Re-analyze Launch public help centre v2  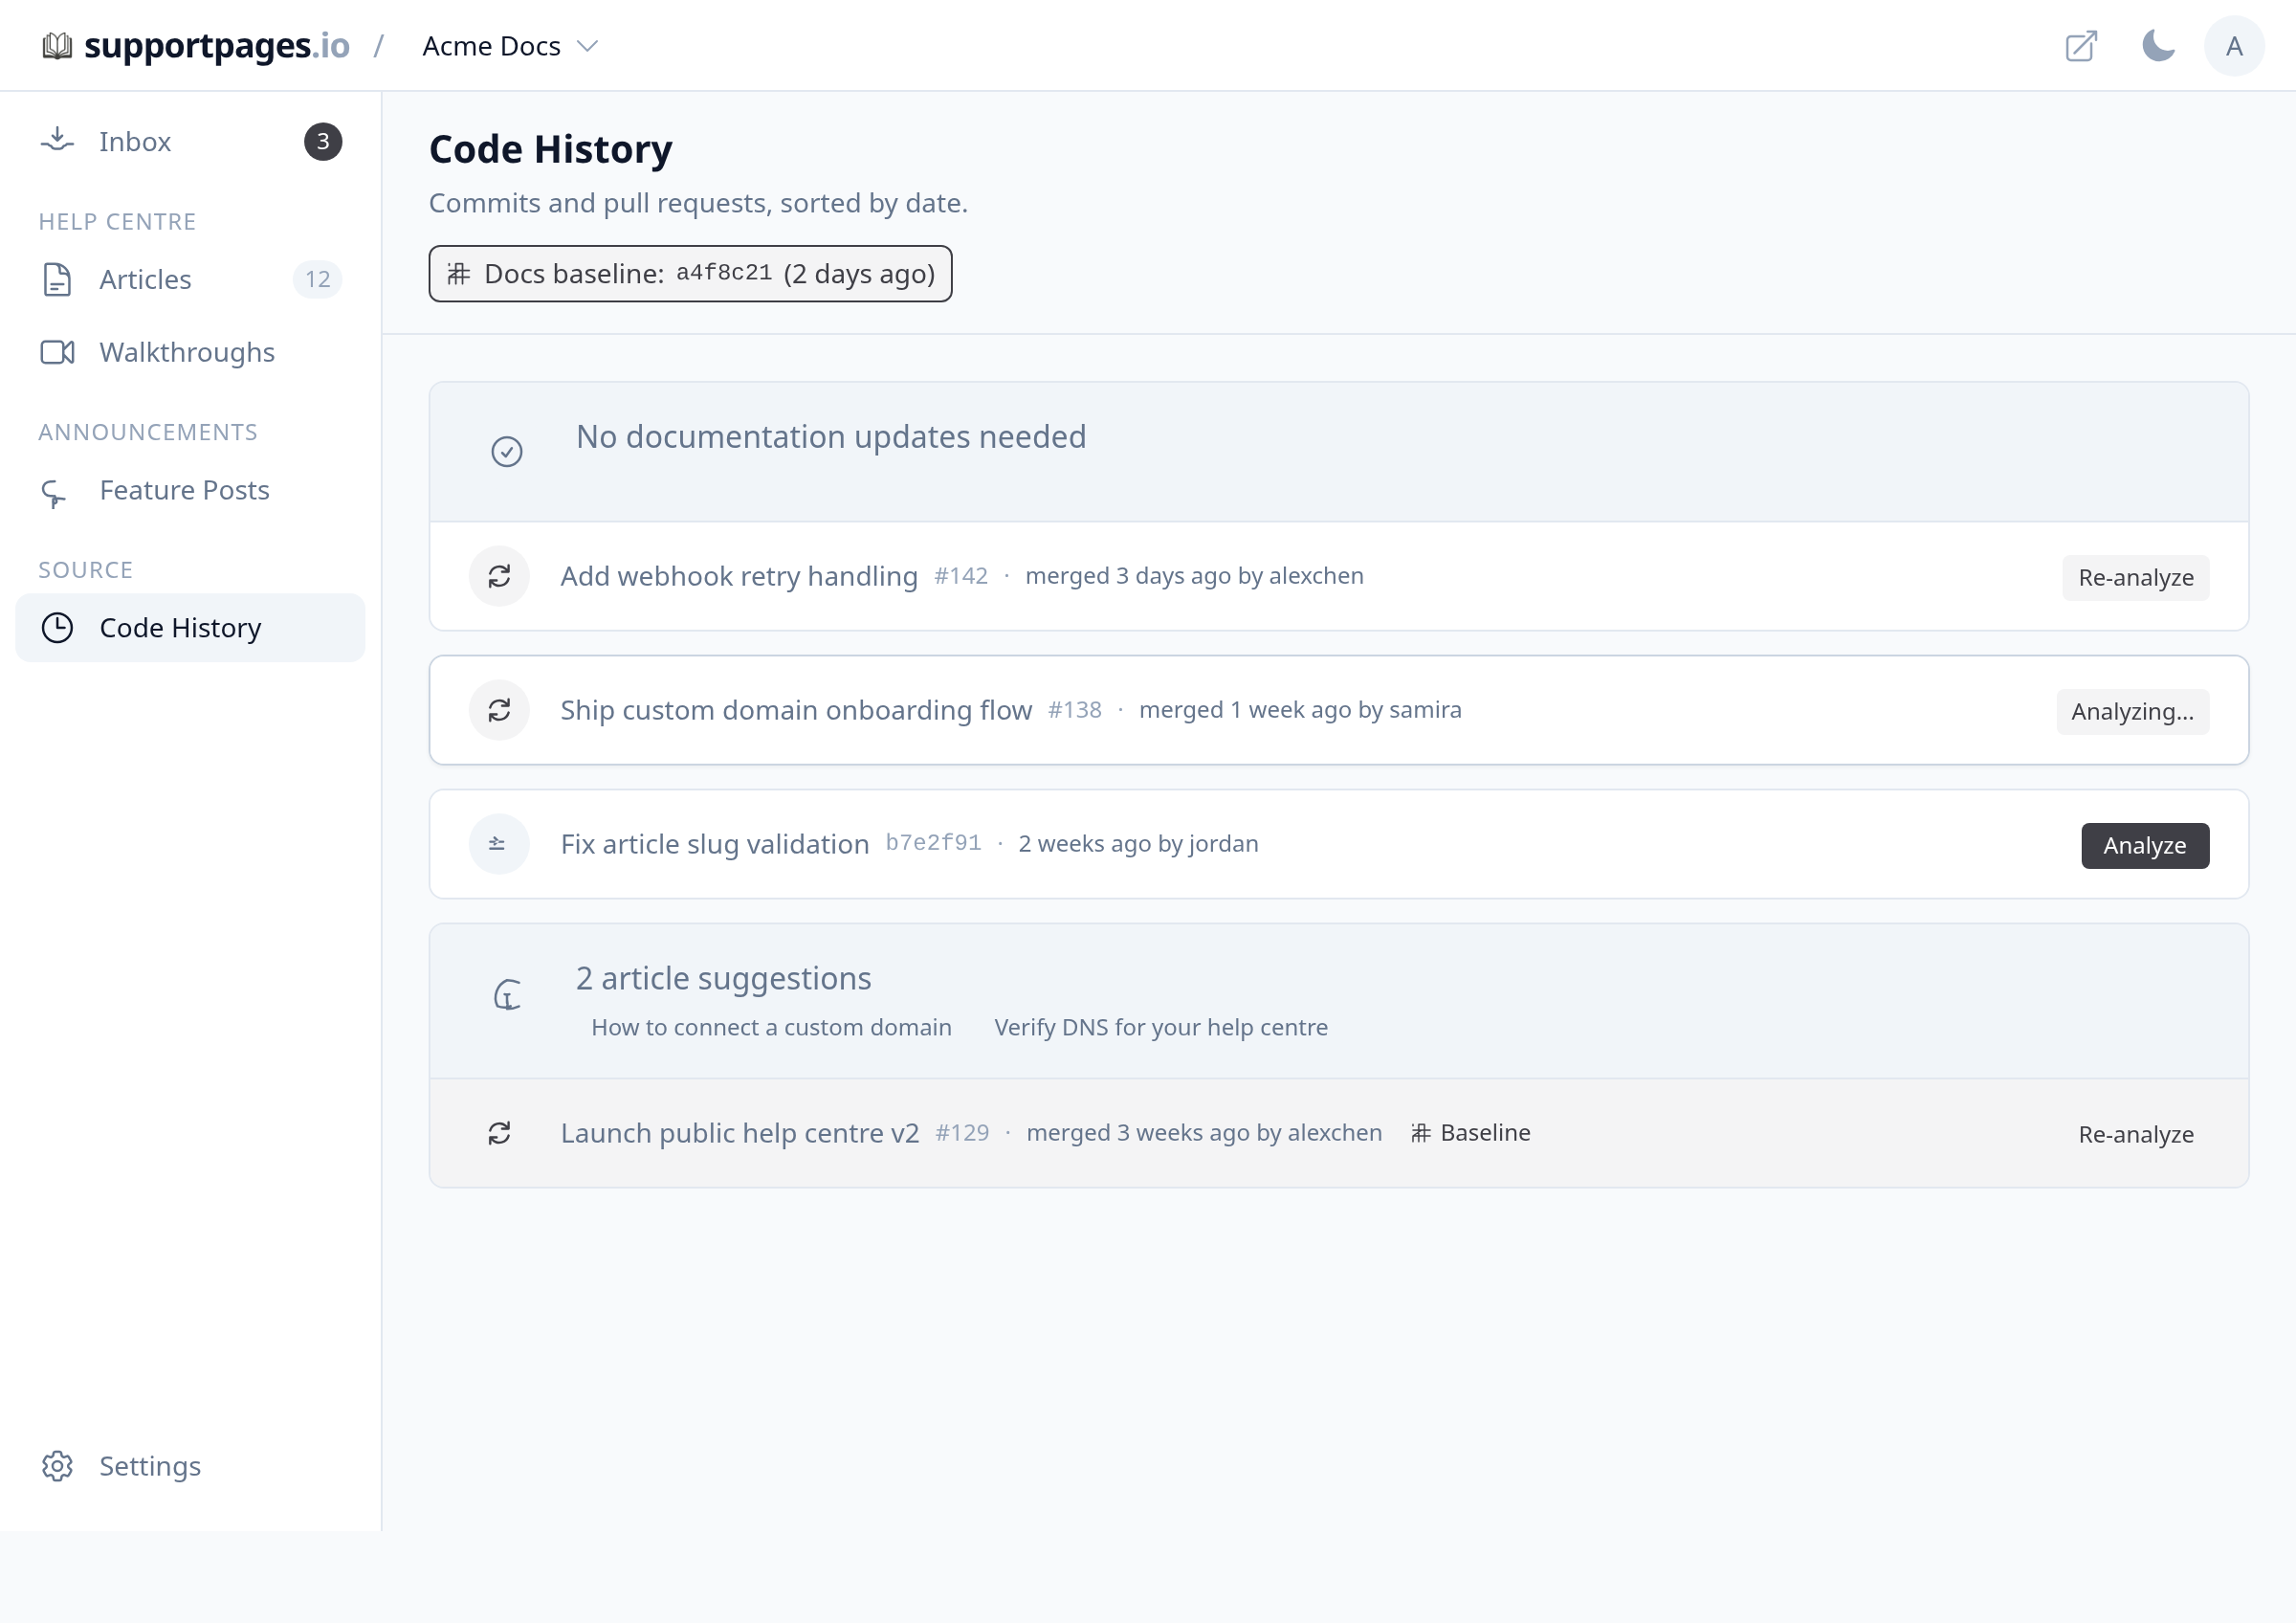(2136, 1134)
